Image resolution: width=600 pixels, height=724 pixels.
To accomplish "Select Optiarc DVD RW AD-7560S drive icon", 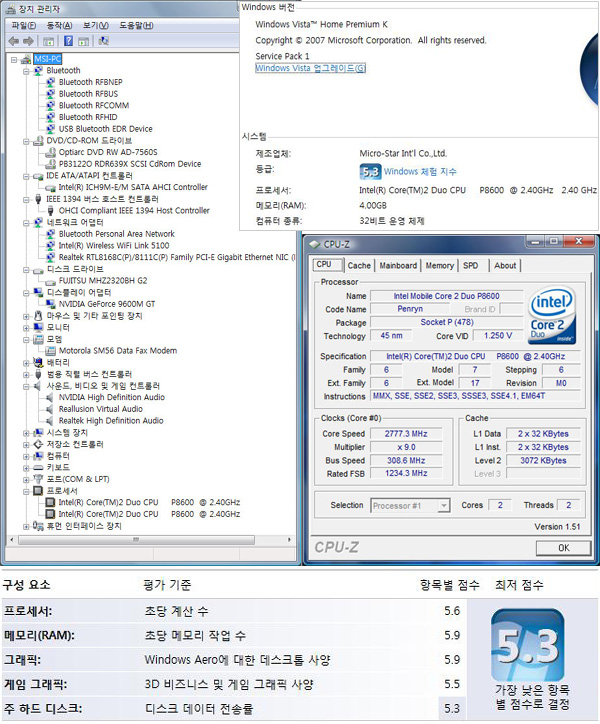I will point(50,152).
